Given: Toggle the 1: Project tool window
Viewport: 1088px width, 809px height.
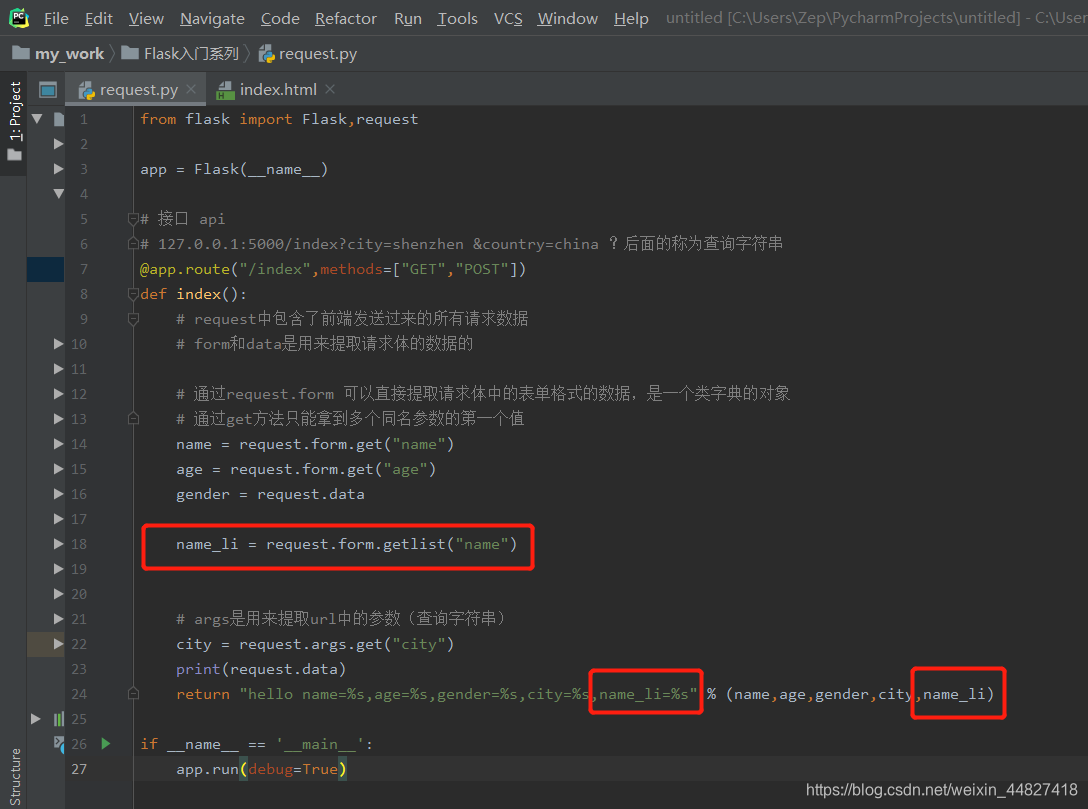Looking at the screenshot, I should pyautogui.click(x=15, y=111).
